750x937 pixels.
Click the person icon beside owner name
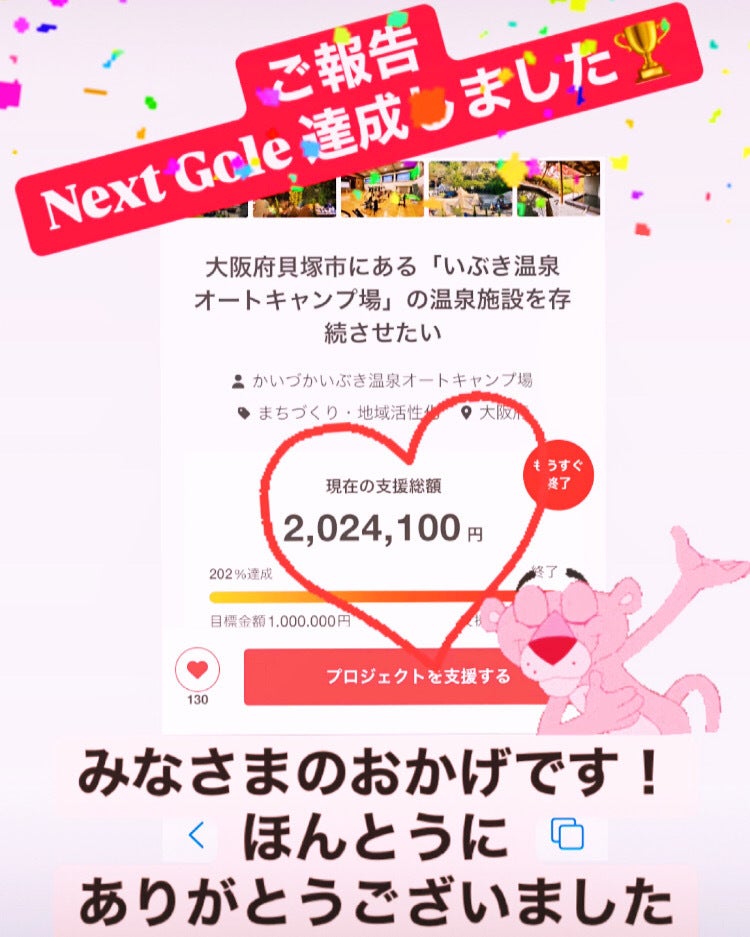tap(238, 381)
